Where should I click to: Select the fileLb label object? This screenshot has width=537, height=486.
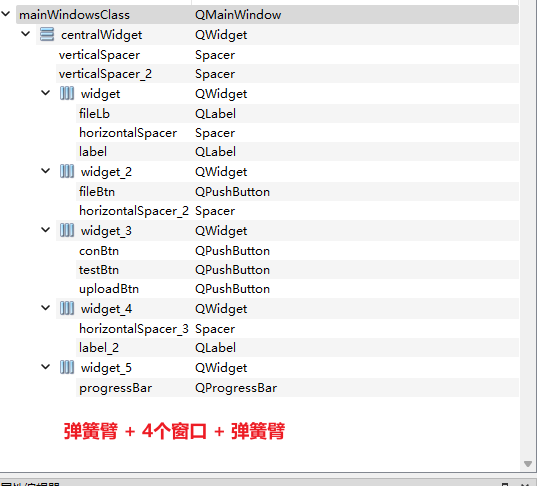pos(94,114)
